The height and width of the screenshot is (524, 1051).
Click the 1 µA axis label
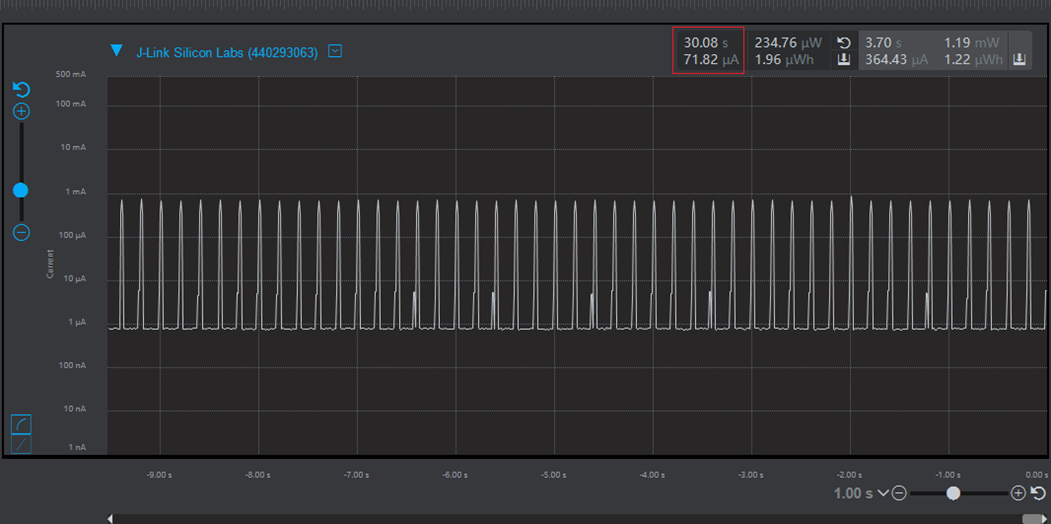(75, 322)
